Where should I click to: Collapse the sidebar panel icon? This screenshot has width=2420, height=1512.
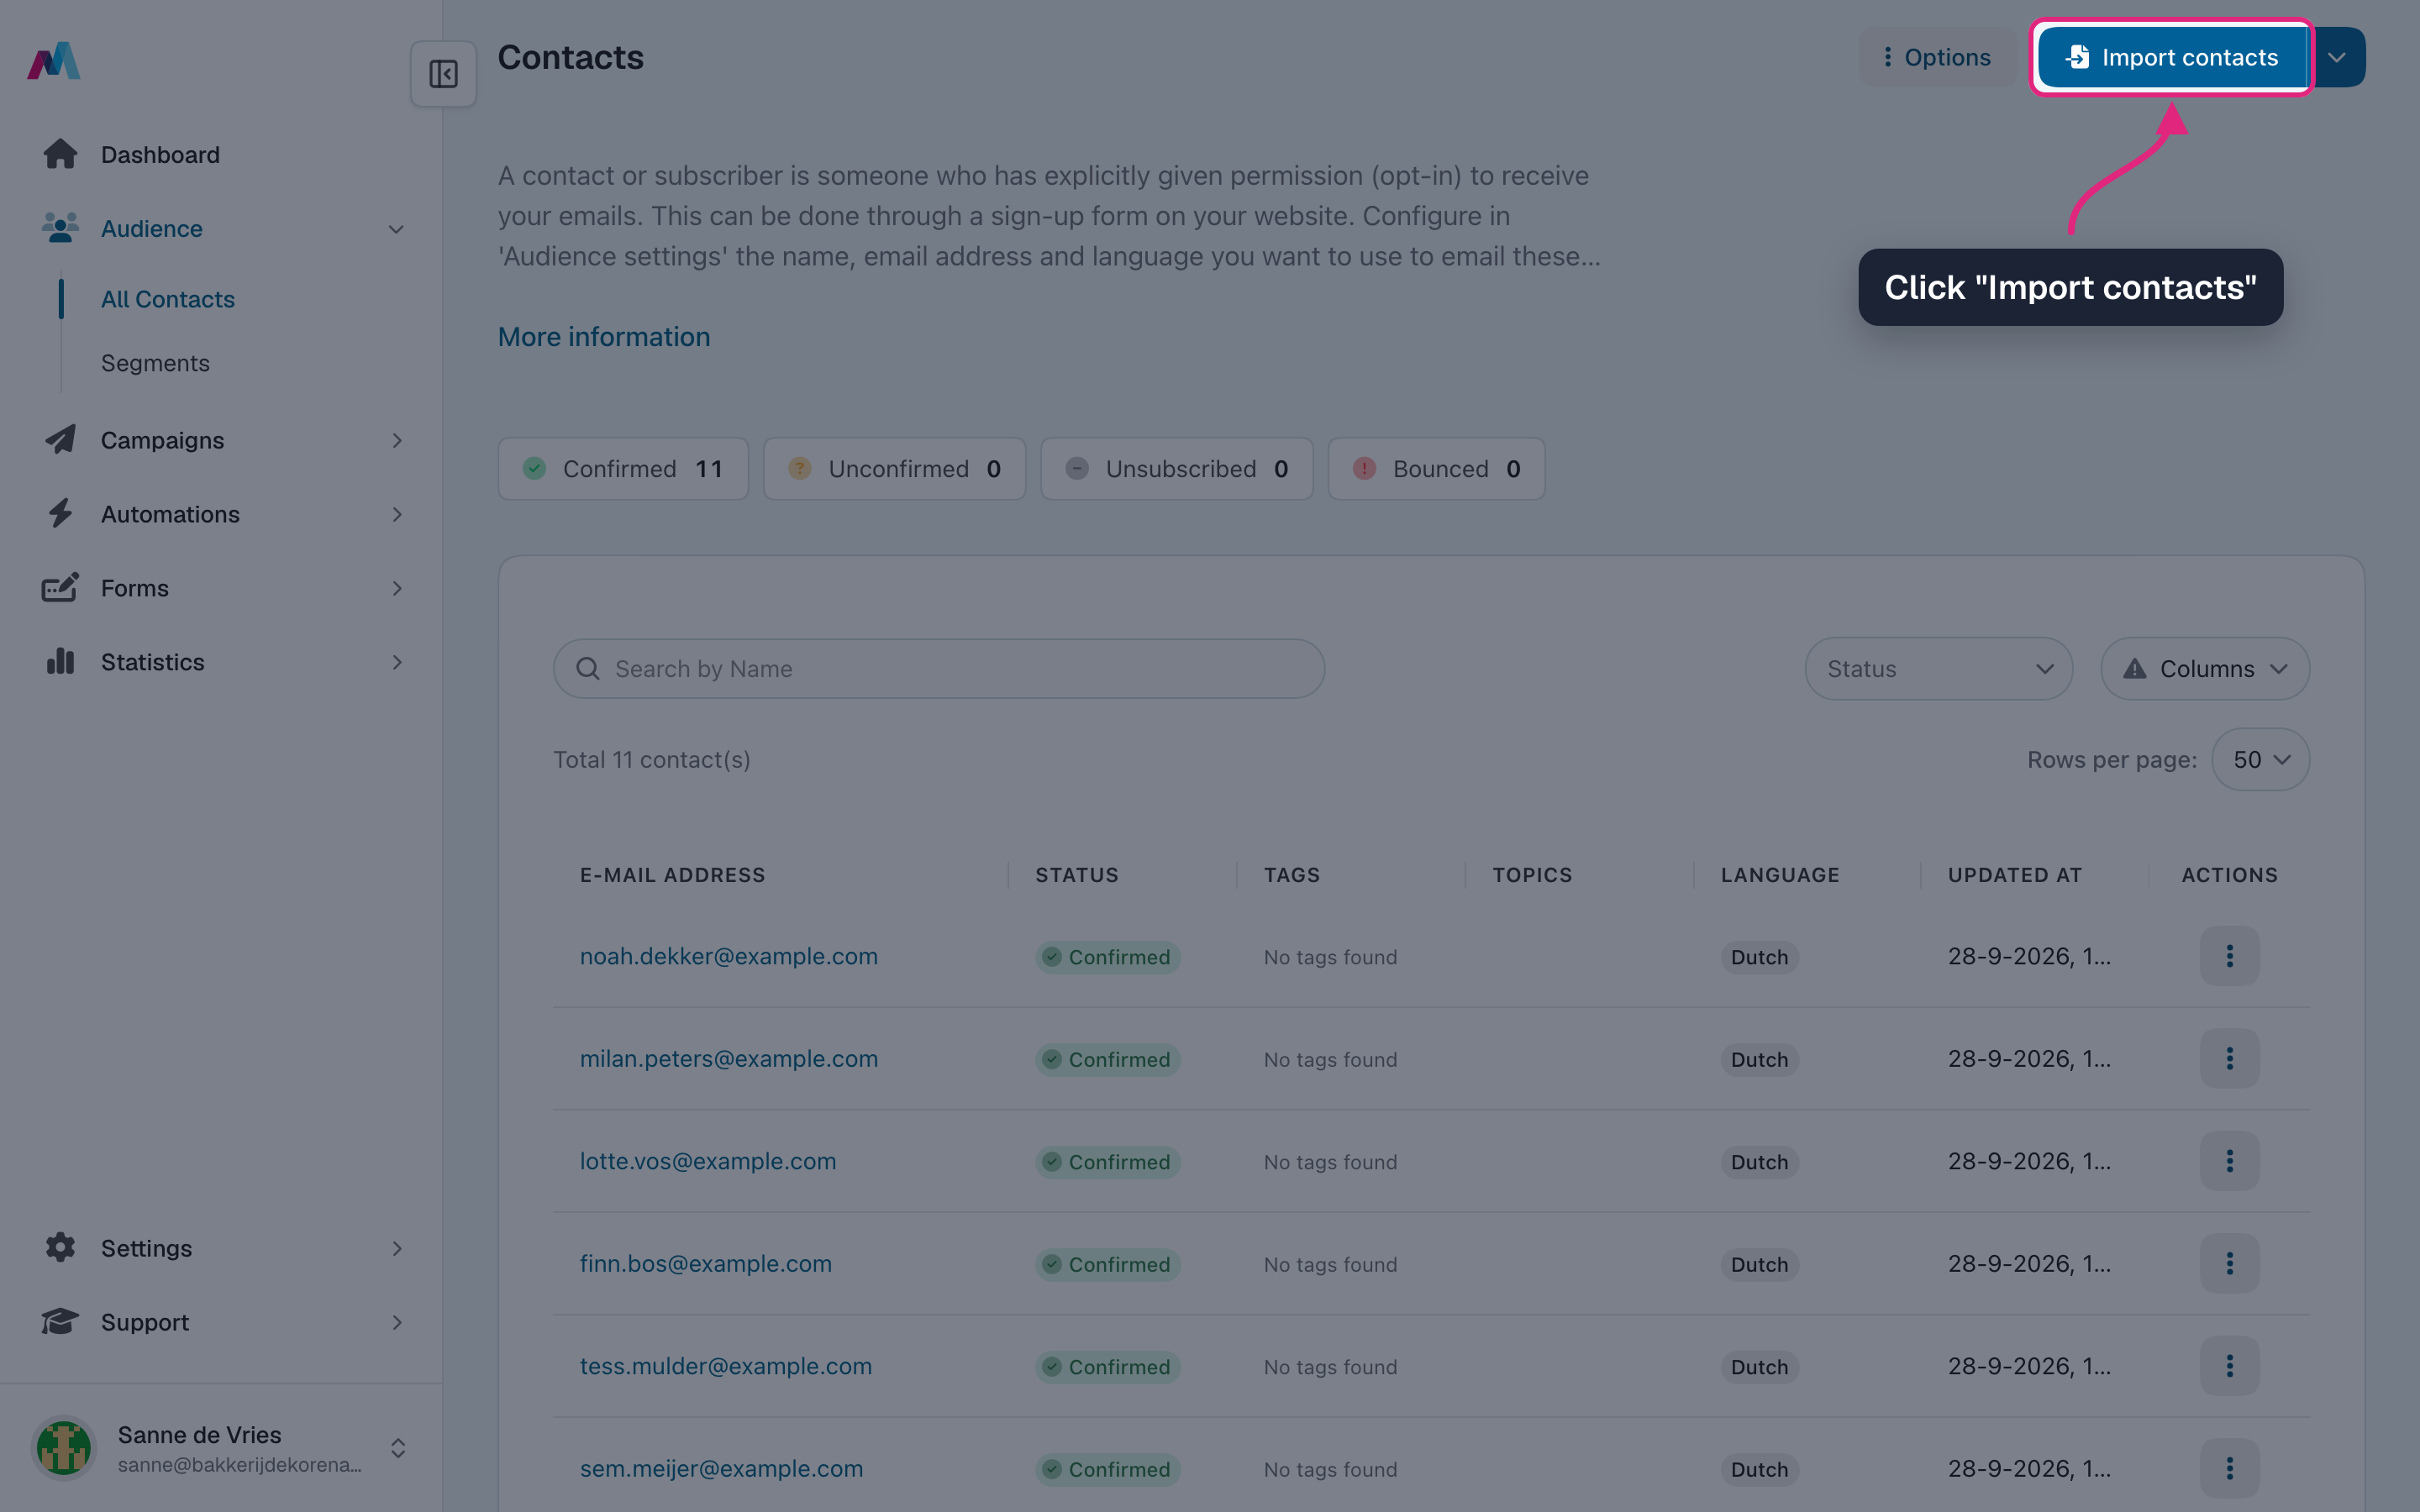click(x=443, y=74)
